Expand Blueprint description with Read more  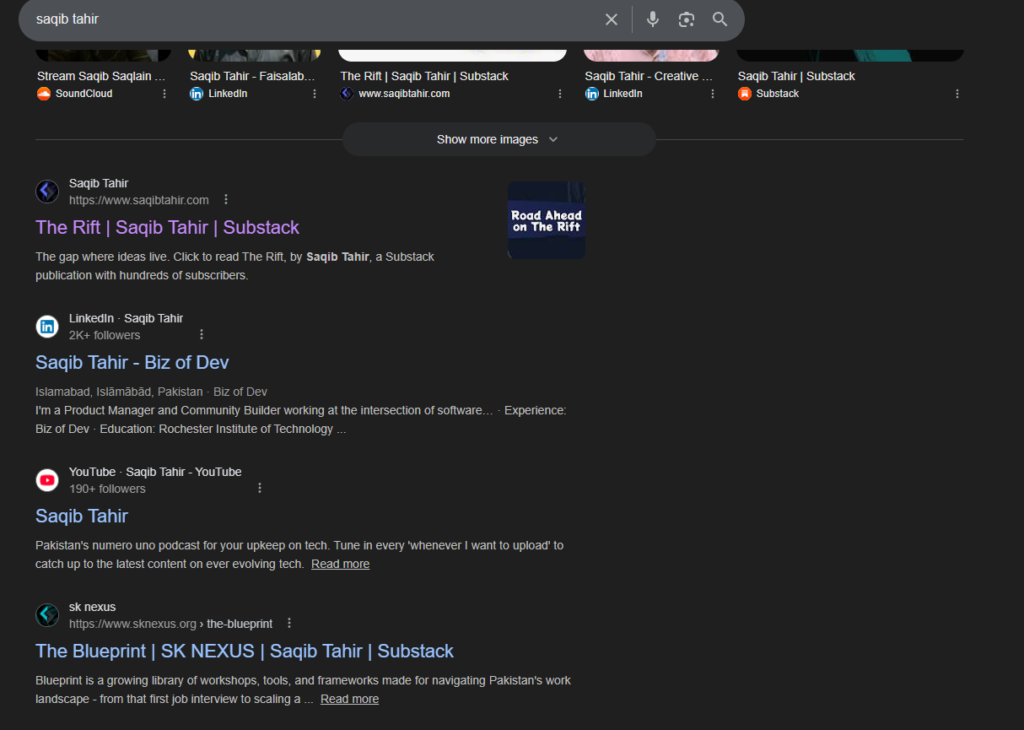click(349, 700)
